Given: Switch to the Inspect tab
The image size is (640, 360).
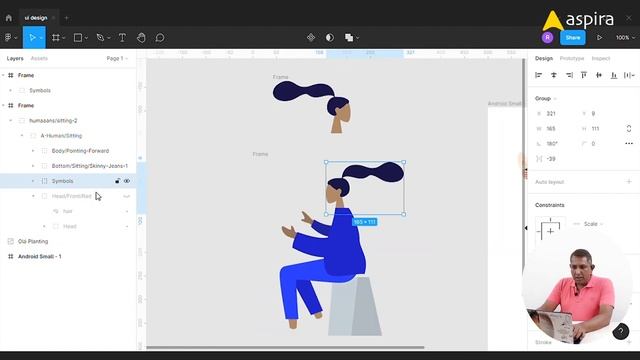Looking at the screenshot, I should tap(601, 58).
